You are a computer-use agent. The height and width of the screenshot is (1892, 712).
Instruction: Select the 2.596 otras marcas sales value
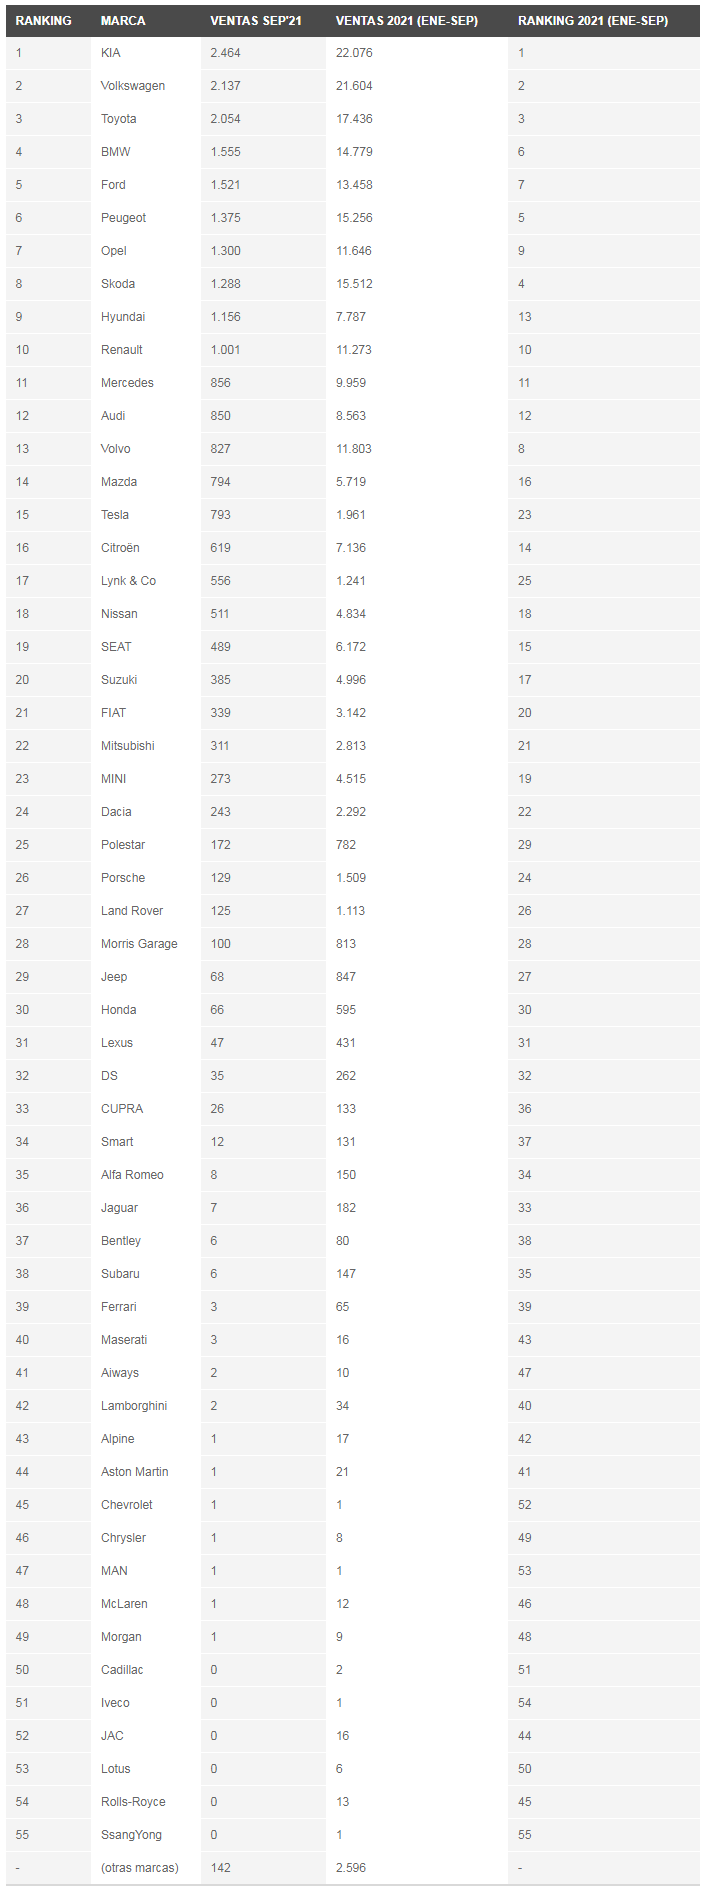(x=351, y=1868)
